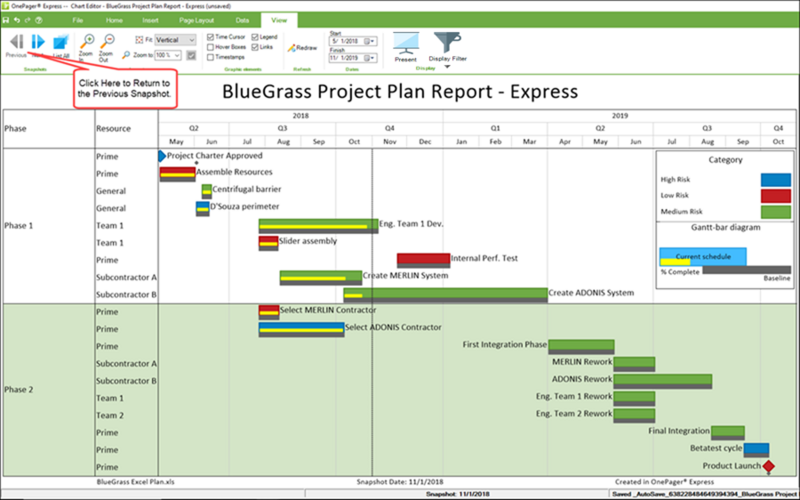This screenshot has height=500, width=800.
Task: Start Present mode with the screen icon
Action: tap(406, 43)
